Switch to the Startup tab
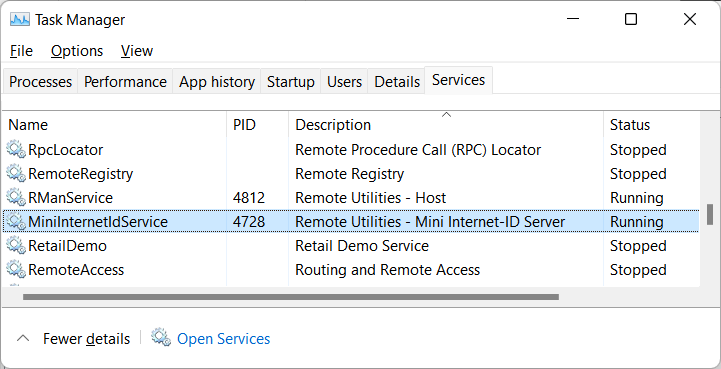 [x=291, y=82]
